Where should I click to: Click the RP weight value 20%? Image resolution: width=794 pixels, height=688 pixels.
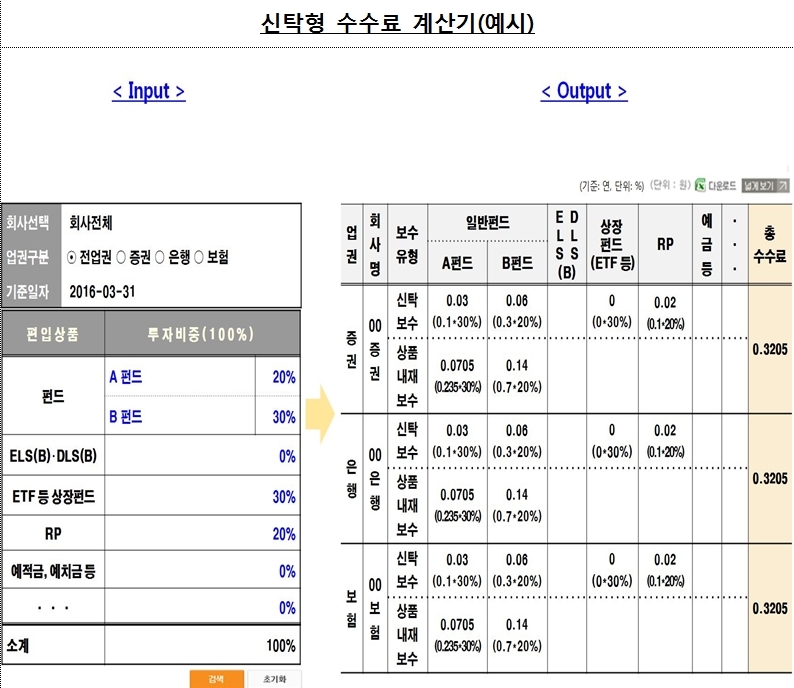[x=283, y=534]
